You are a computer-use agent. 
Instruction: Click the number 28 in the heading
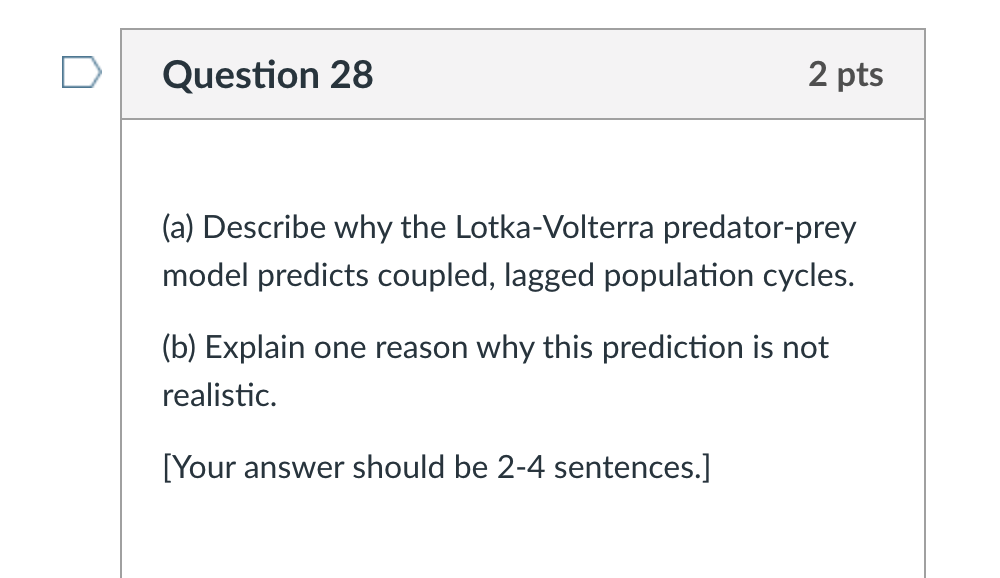click(351, 75)
